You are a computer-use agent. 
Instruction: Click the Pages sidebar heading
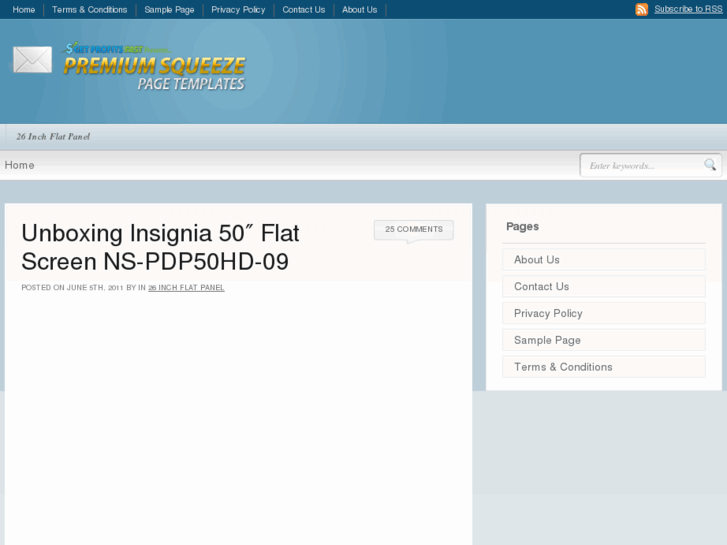pyautogui.click(x=523, y=227)
